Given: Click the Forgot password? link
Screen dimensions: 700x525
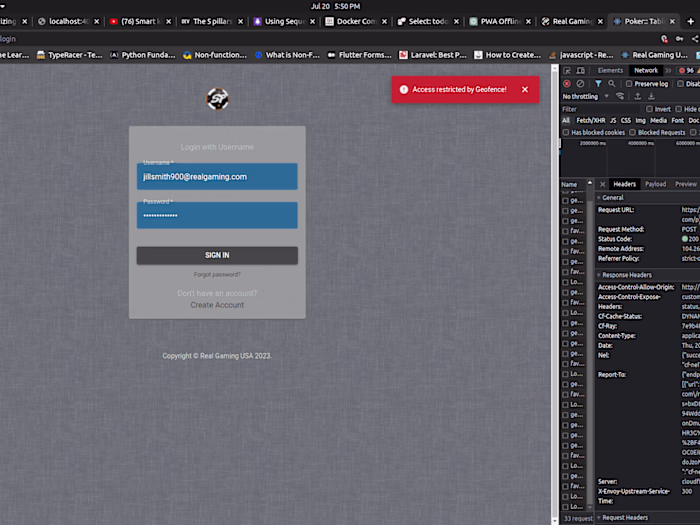Looking at the screenshot, I should pos(217,275).
